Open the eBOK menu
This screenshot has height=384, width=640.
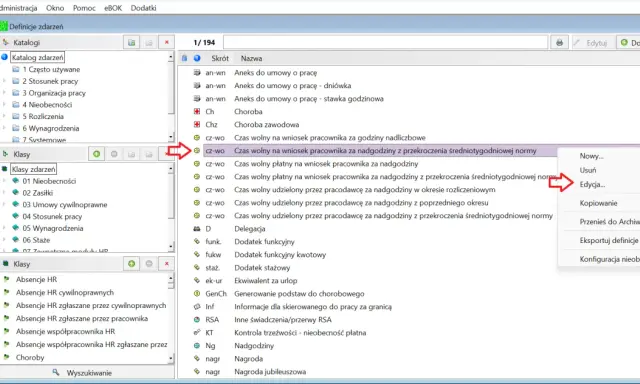[x=113, y=8]
